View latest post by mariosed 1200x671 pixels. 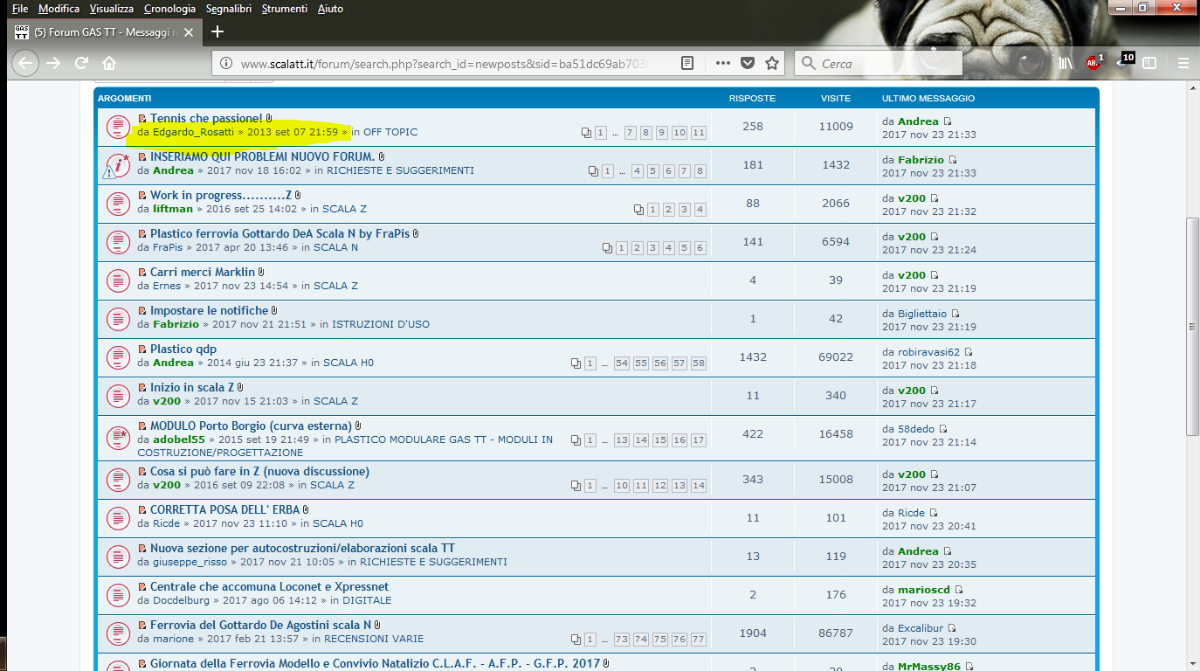pos(957,590)
